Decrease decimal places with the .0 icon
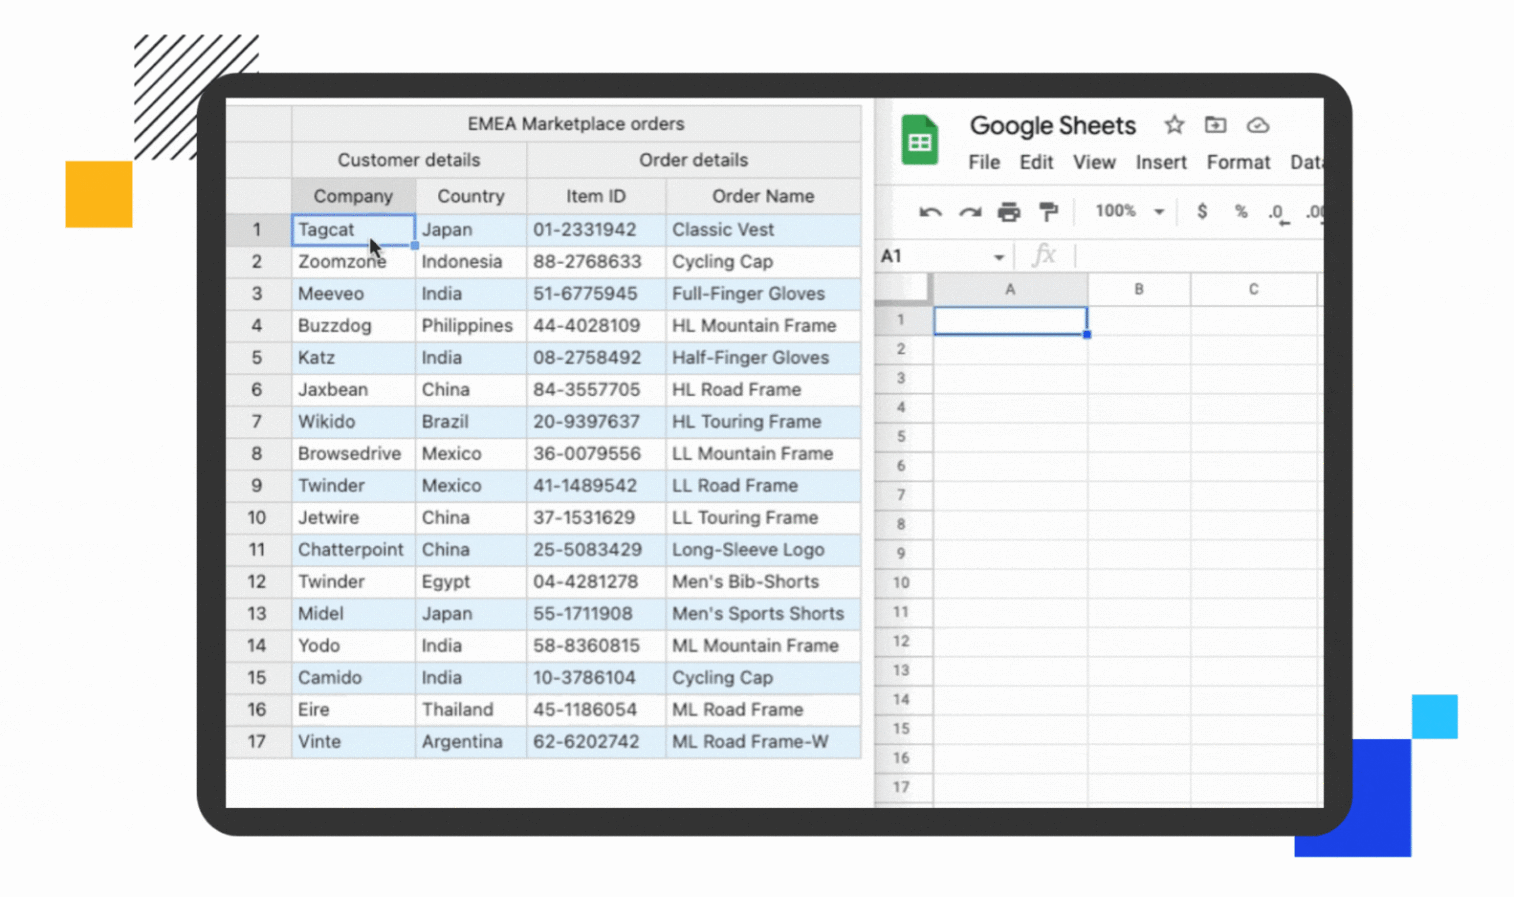The image size is (1514, 897). point(1277,212)
